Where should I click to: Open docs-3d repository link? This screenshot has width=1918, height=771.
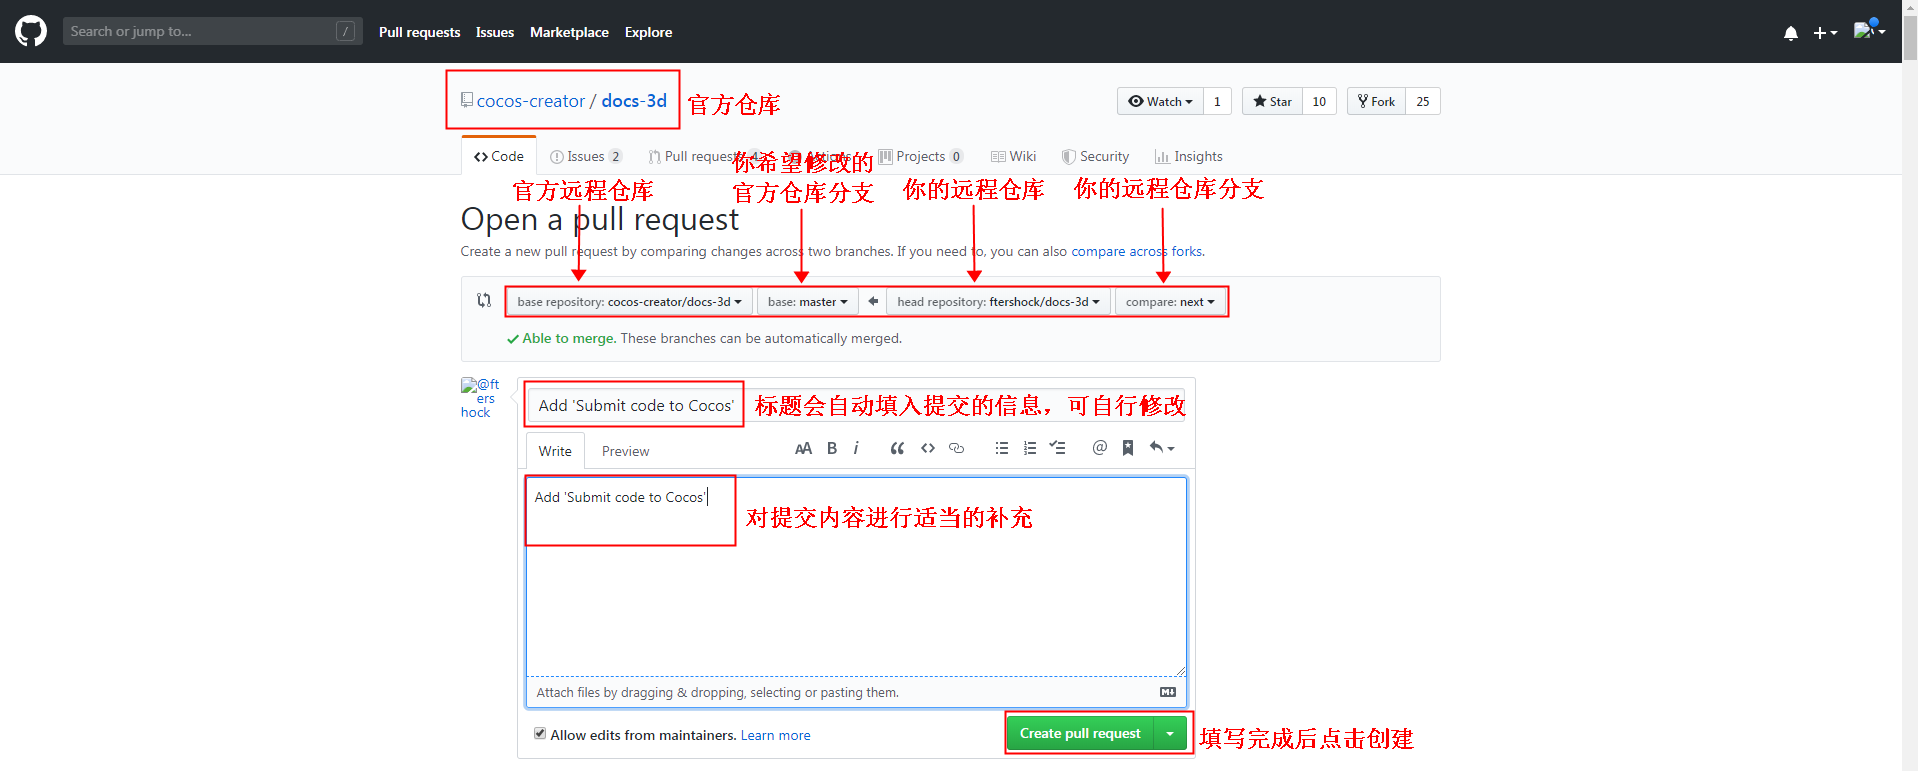click(634, 101)
